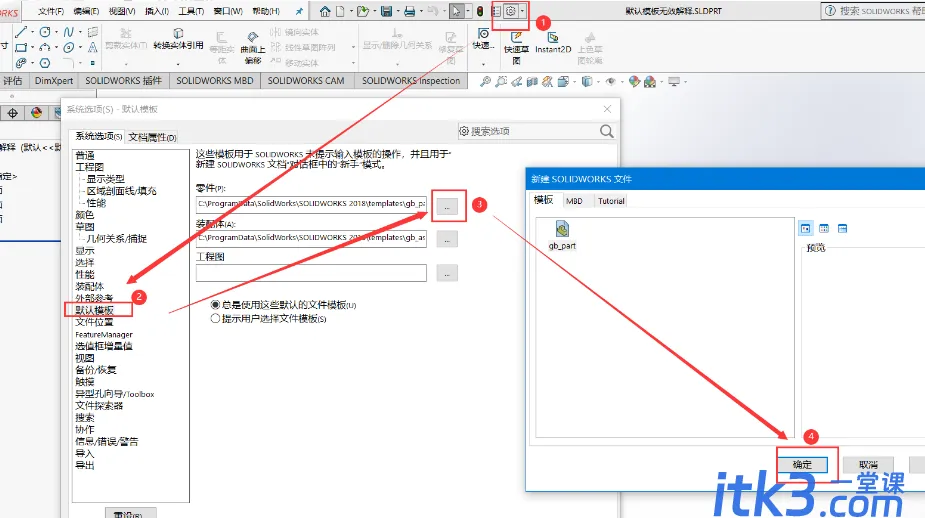Click 快速草图 rapid sketch tool
The height and width of the screenshot is (518, 925).
pos(516,47)
